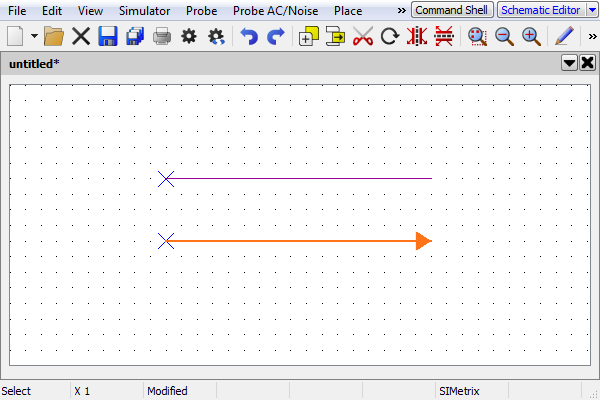Expand the menu bar overflow chevron

pos(402,10)
